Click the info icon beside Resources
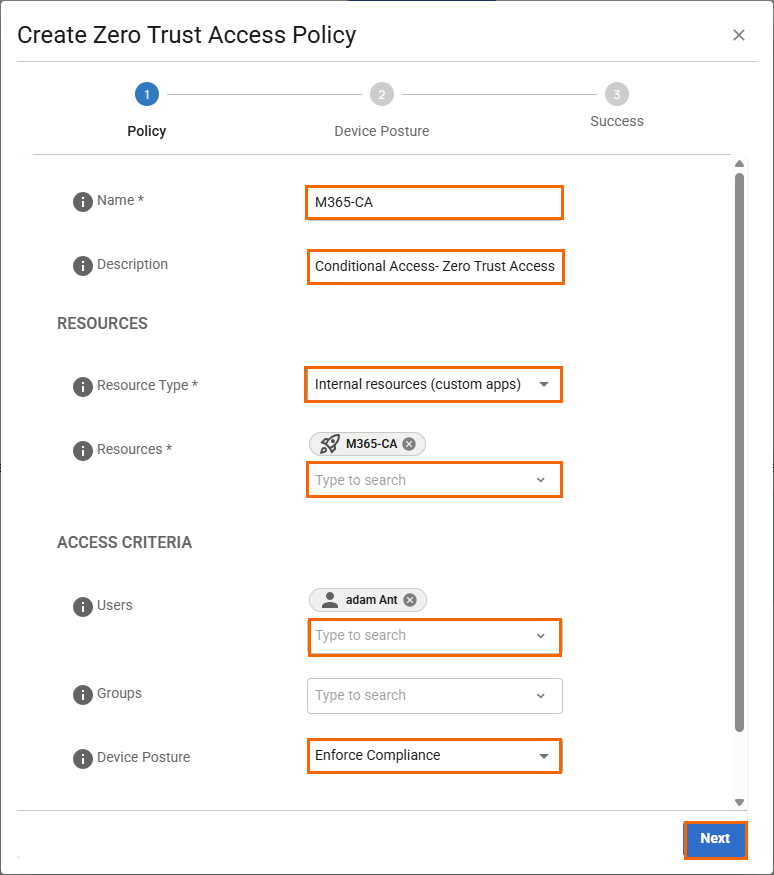This screenshot has height=875, width=774. click(x=83, y=450)
